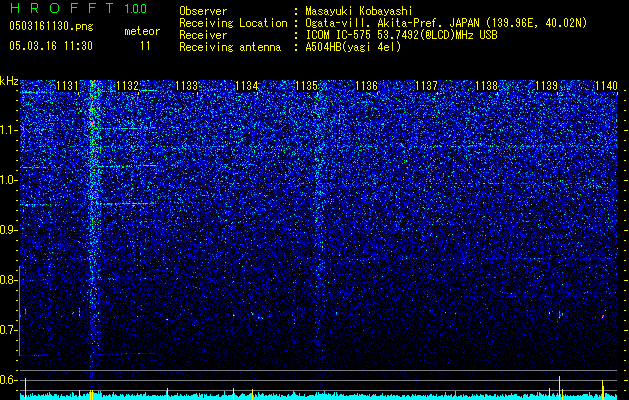This screenshot has height=400, width=629.
Task: Click the 1139 time marker
Action: 547,86
